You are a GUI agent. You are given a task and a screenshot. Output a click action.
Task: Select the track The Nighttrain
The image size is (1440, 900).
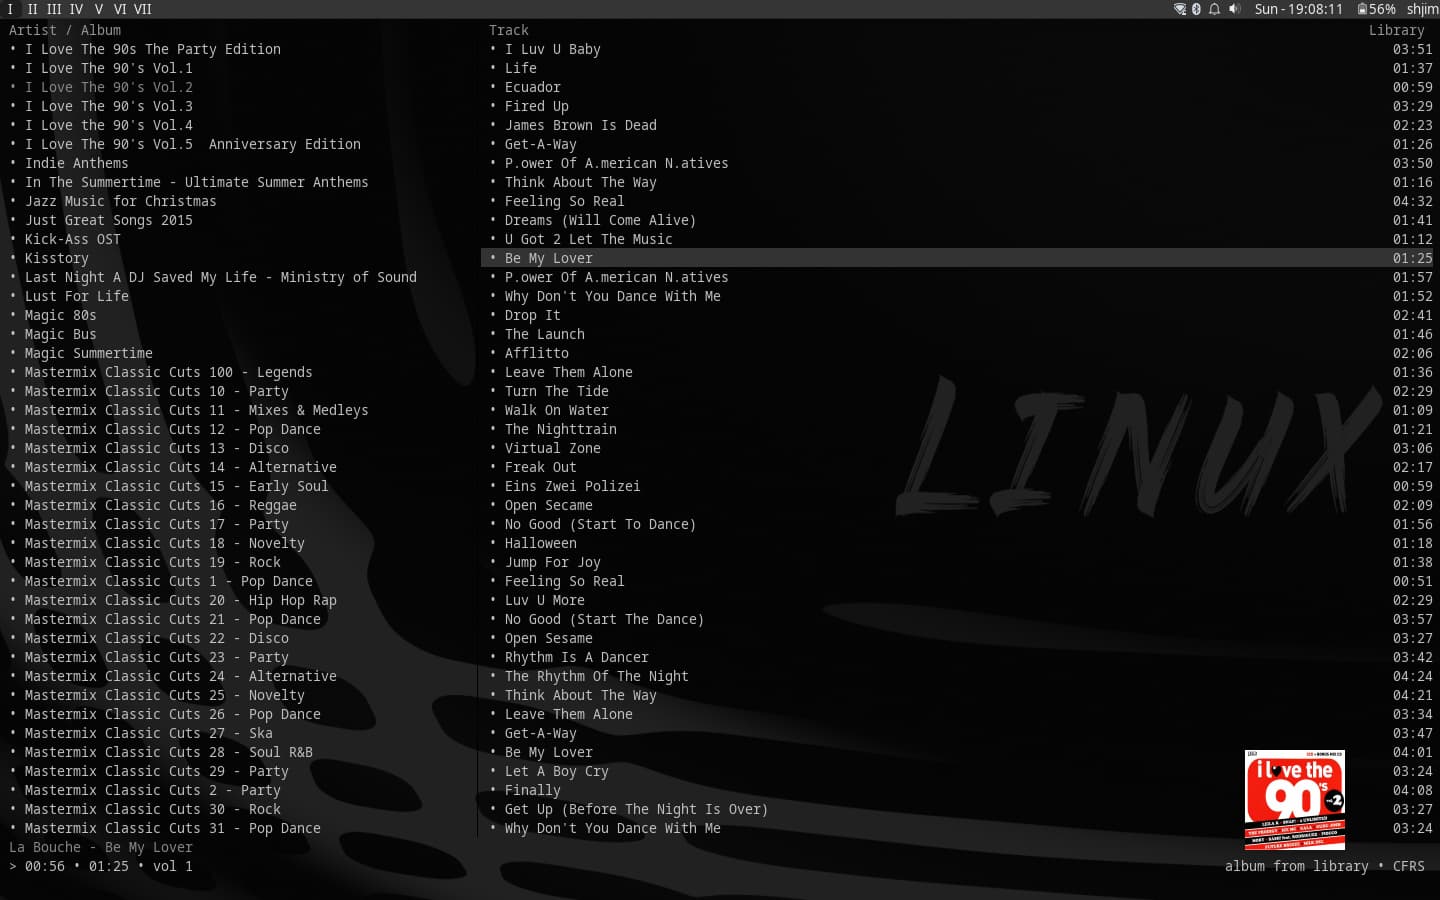tap(561, 429)
